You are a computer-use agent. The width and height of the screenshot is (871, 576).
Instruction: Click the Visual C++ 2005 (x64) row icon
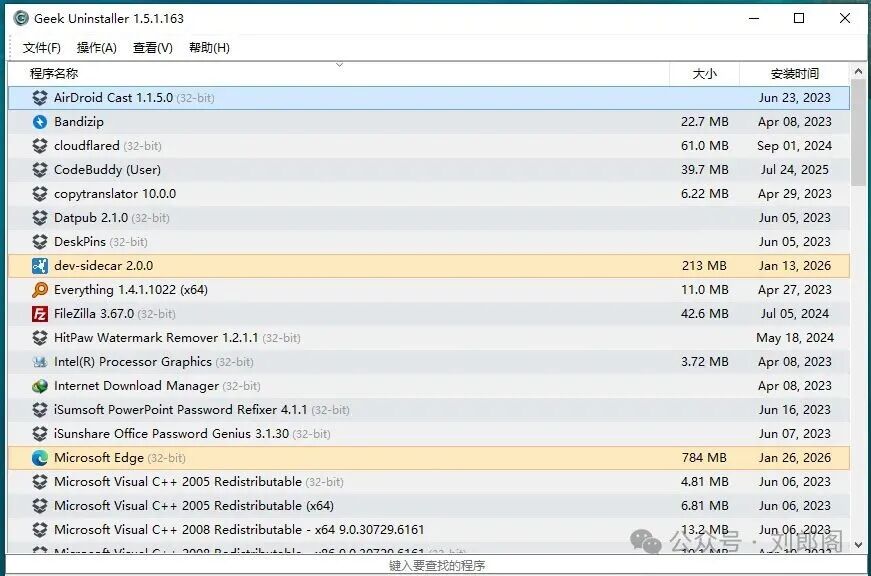(x=40, y=505)
